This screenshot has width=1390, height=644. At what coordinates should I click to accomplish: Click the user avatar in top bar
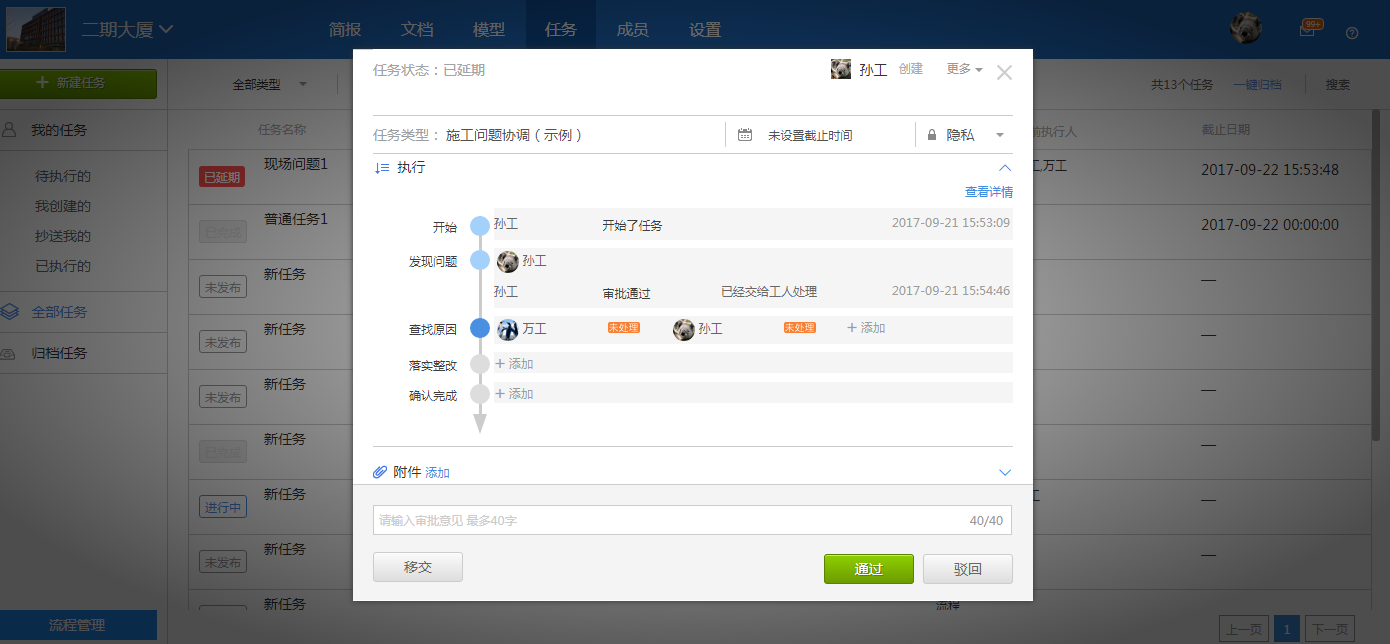click(1245, 29)
